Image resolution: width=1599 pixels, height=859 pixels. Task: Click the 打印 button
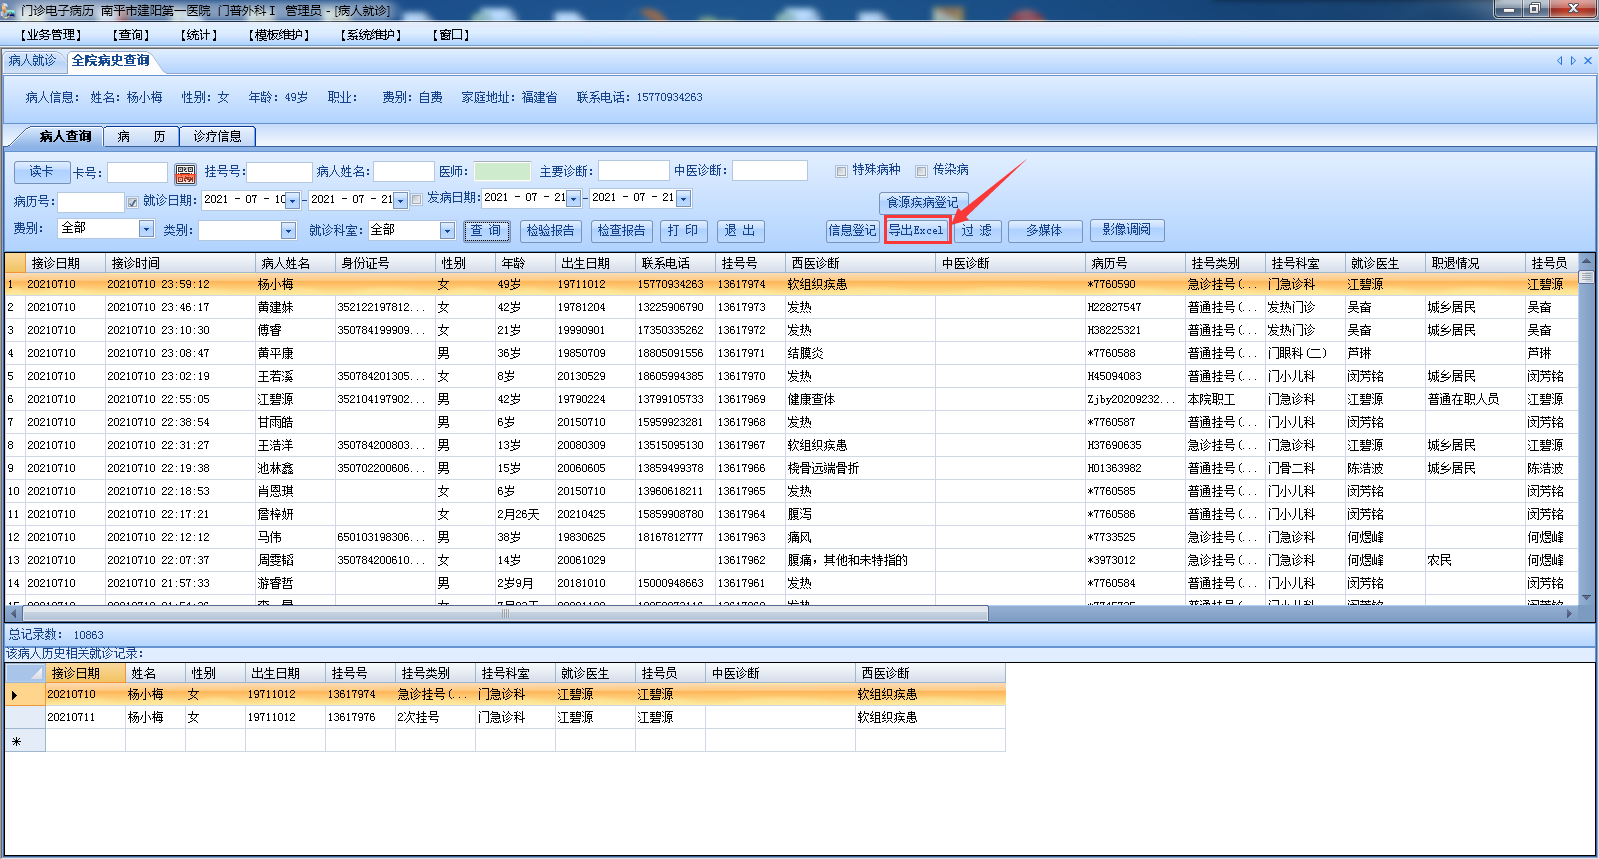[x=683, y=231]
